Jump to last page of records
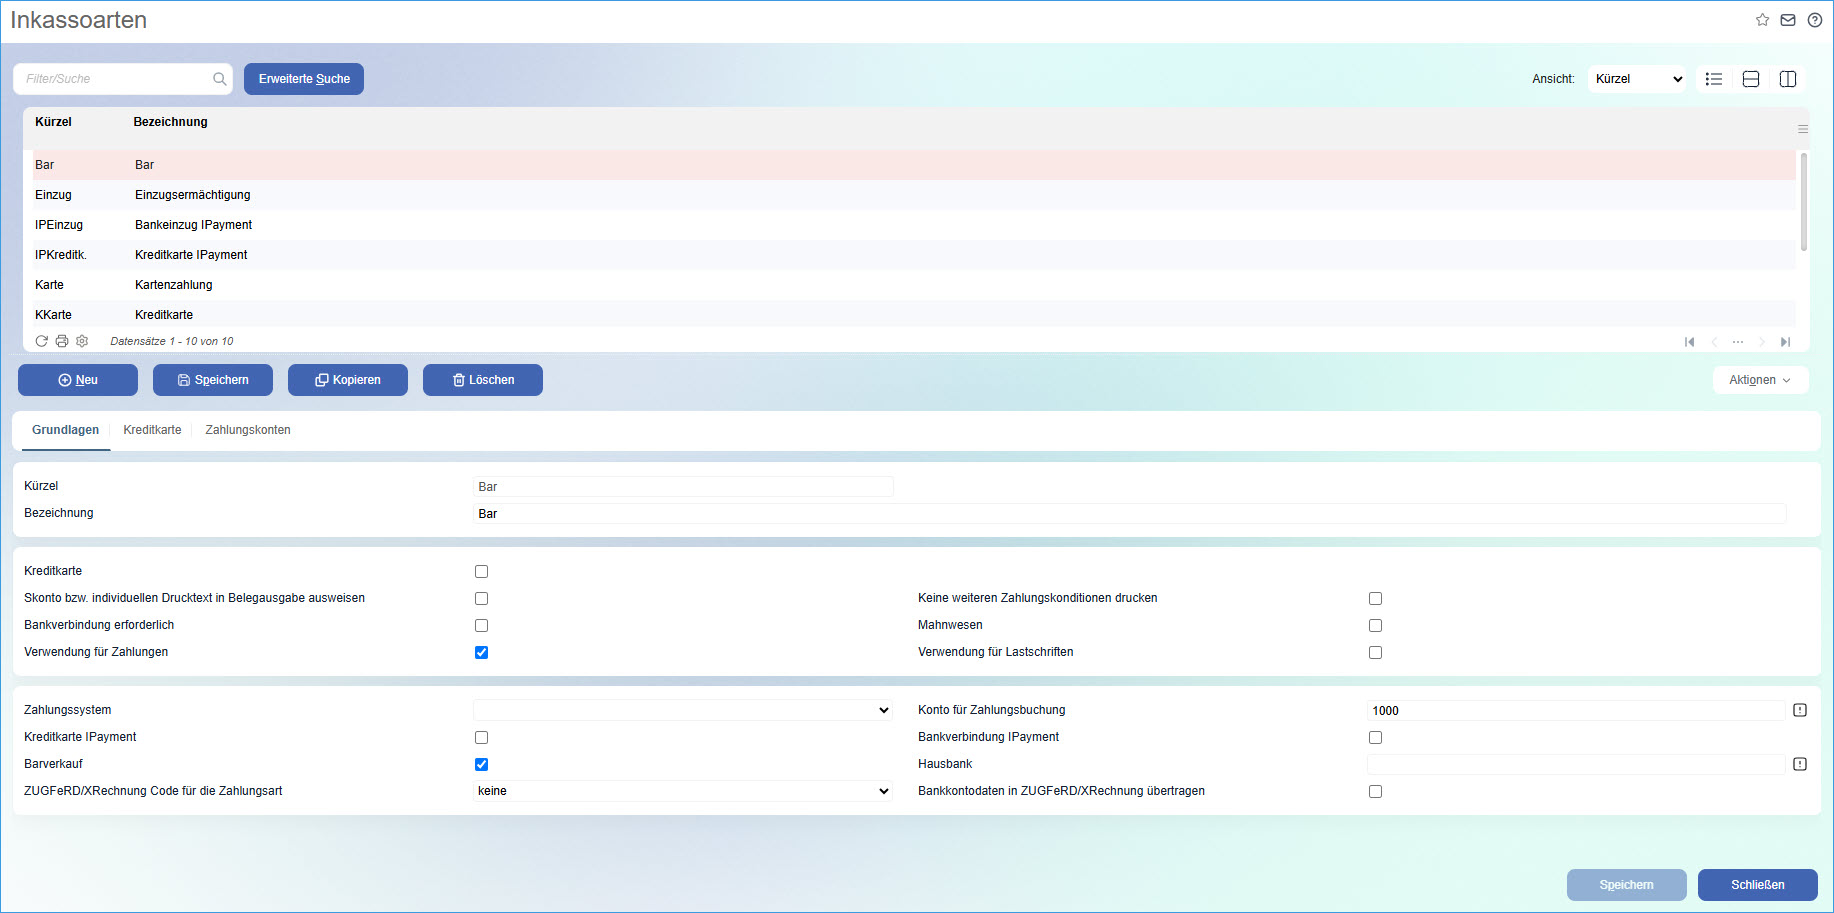 [x=1785, y=342]
